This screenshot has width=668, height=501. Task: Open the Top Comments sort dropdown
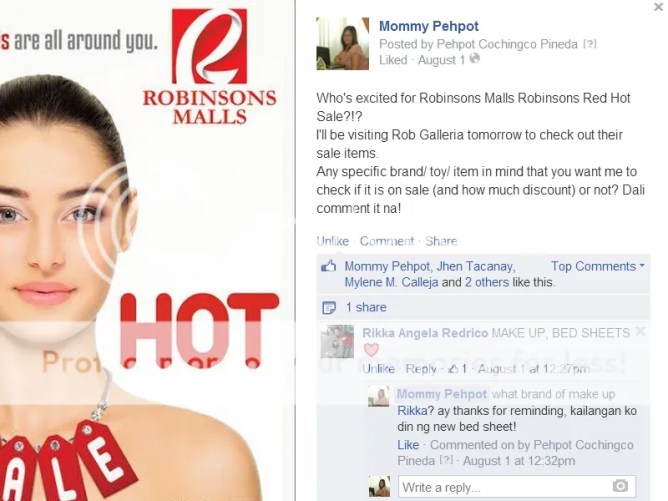(x=598, y=266)
